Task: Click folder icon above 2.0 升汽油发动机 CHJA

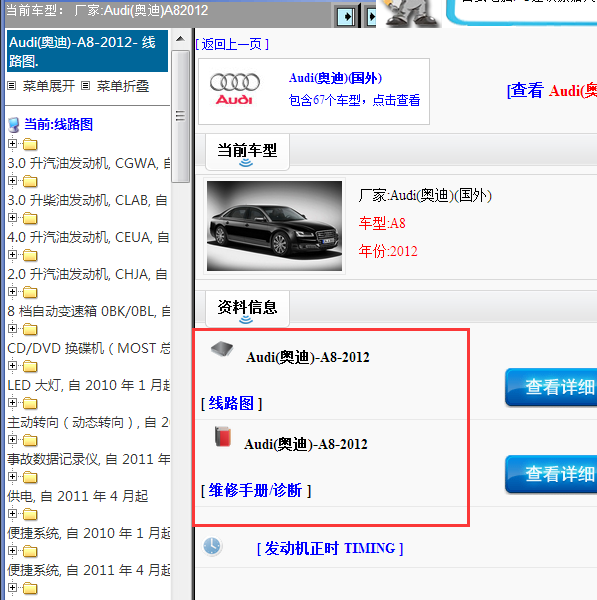Action: pyautogui.click(x=30, y=255)
